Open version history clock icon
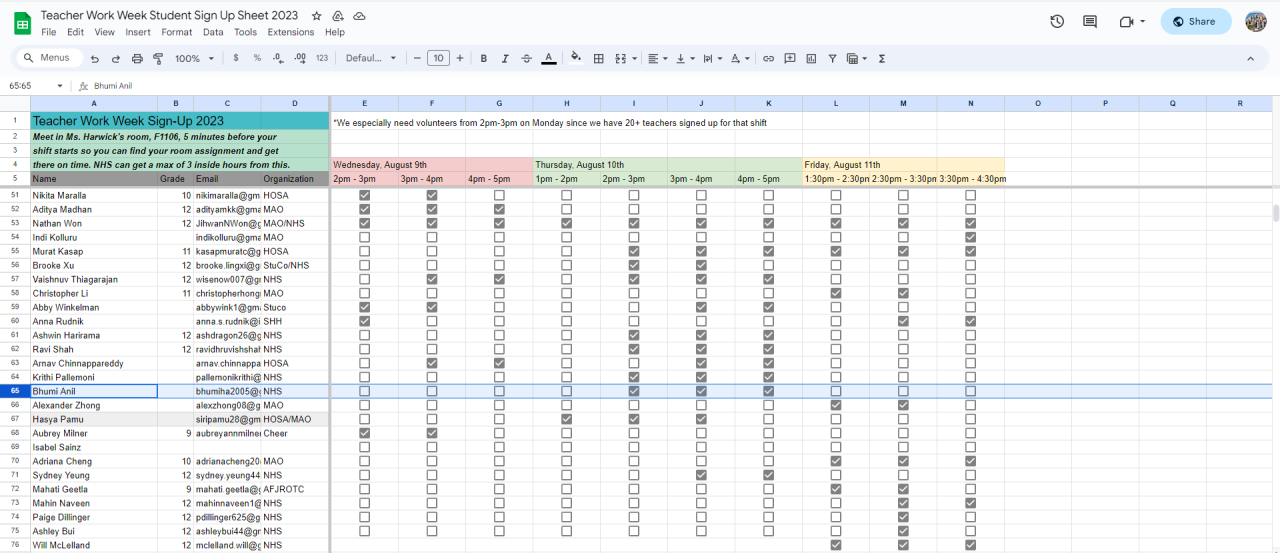This screenshot has height=553, width=1280. pos(1057,21)
